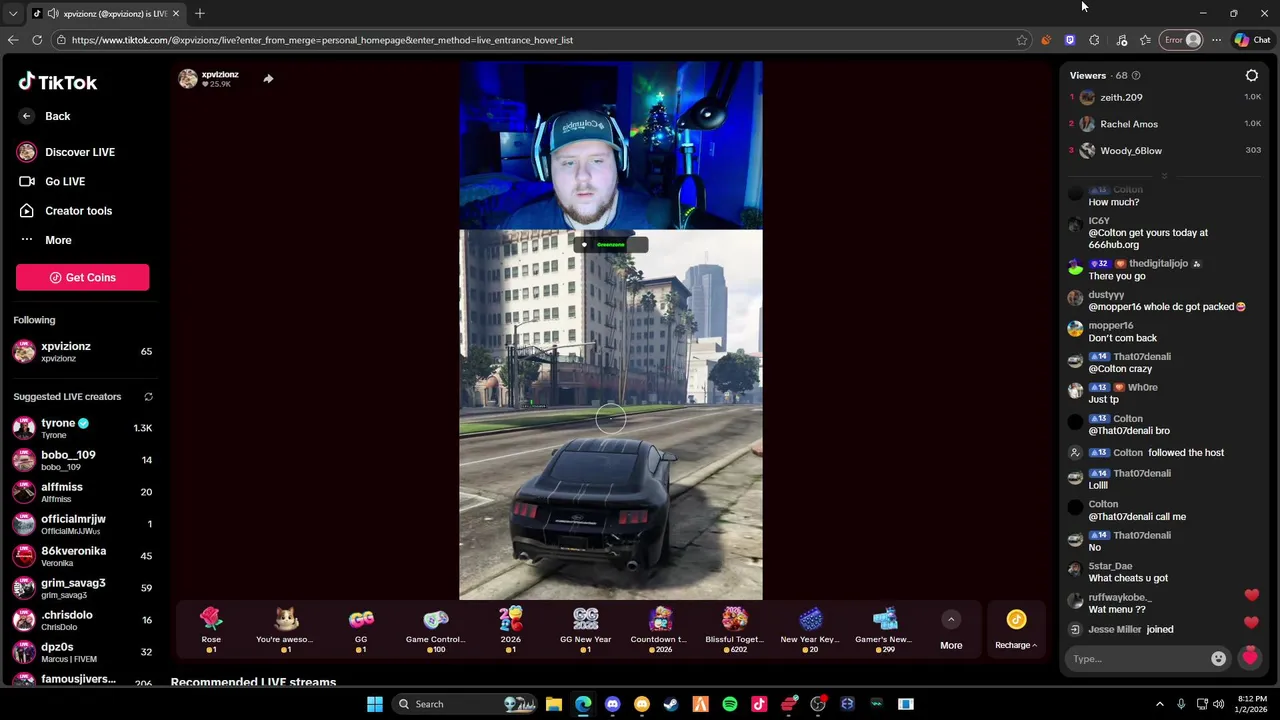Open Windows Start menu
Viewport: 1280px width, 720px height.
pos(375,704)
